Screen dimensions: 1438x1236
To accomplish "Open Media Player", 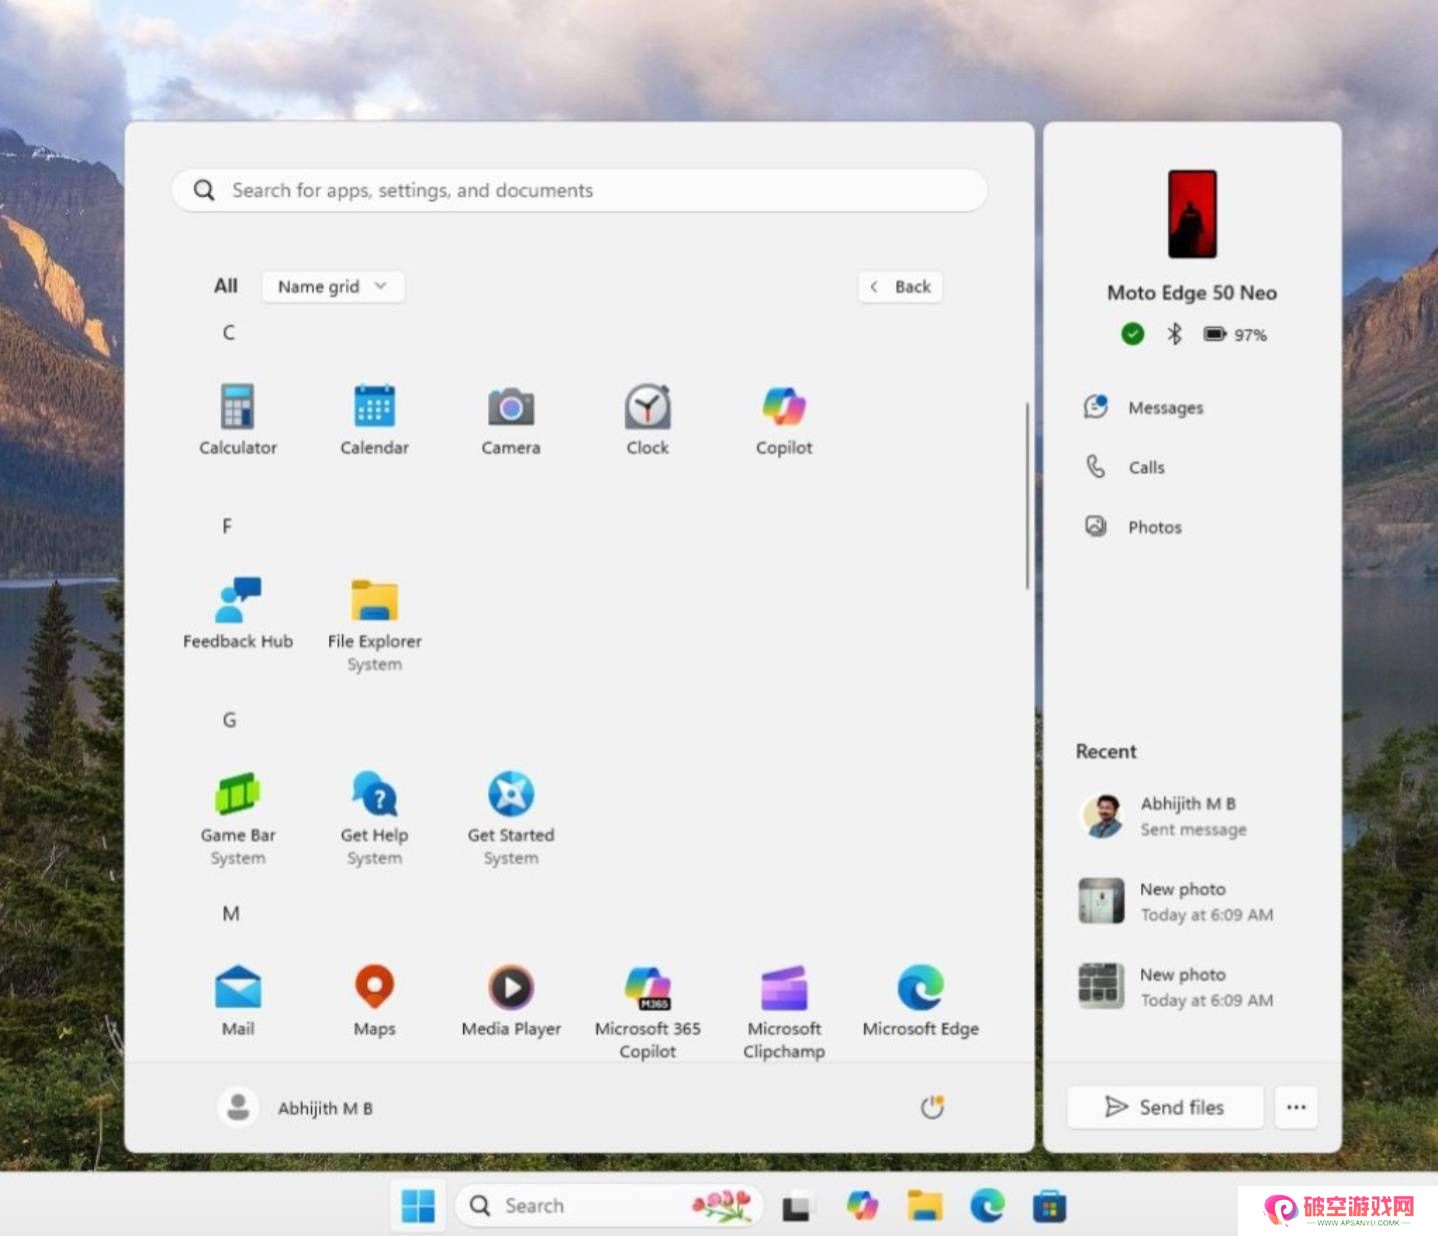I will click(x=511, y=1000).
